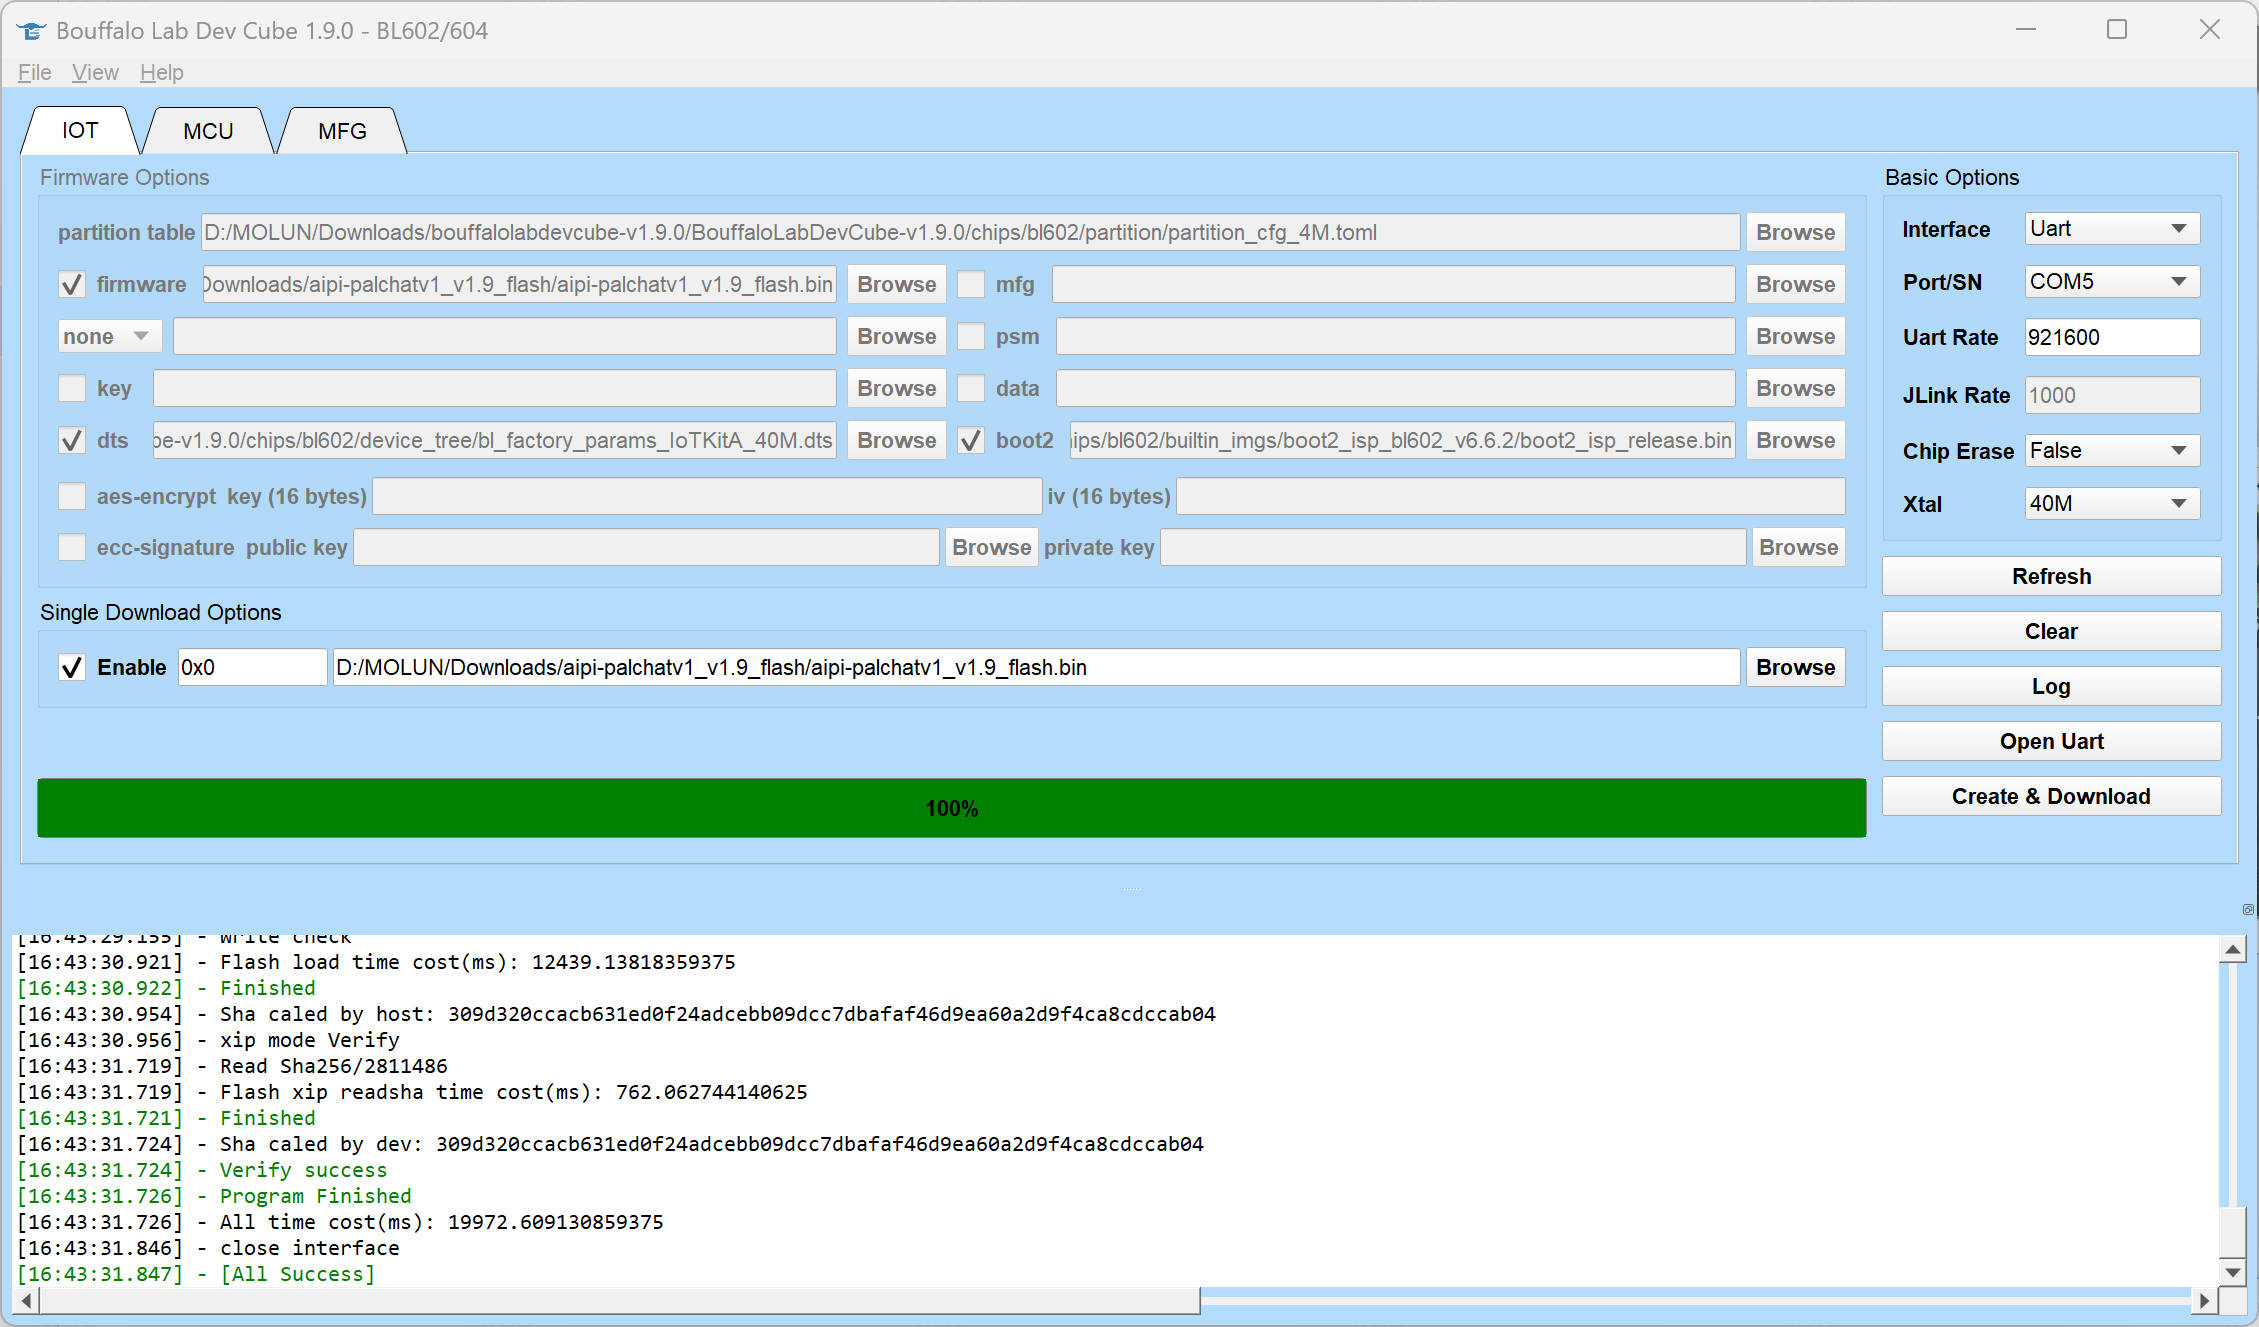
Task: Minimize the Dev Cube window
Action: pyautogui.click(x=2026, y=30)
